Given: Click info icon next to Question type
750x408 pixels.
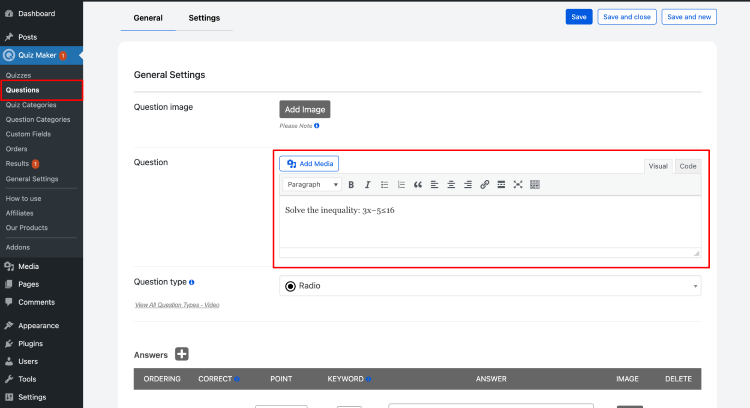Looking at the screenshot, I should tap(192, 282).
